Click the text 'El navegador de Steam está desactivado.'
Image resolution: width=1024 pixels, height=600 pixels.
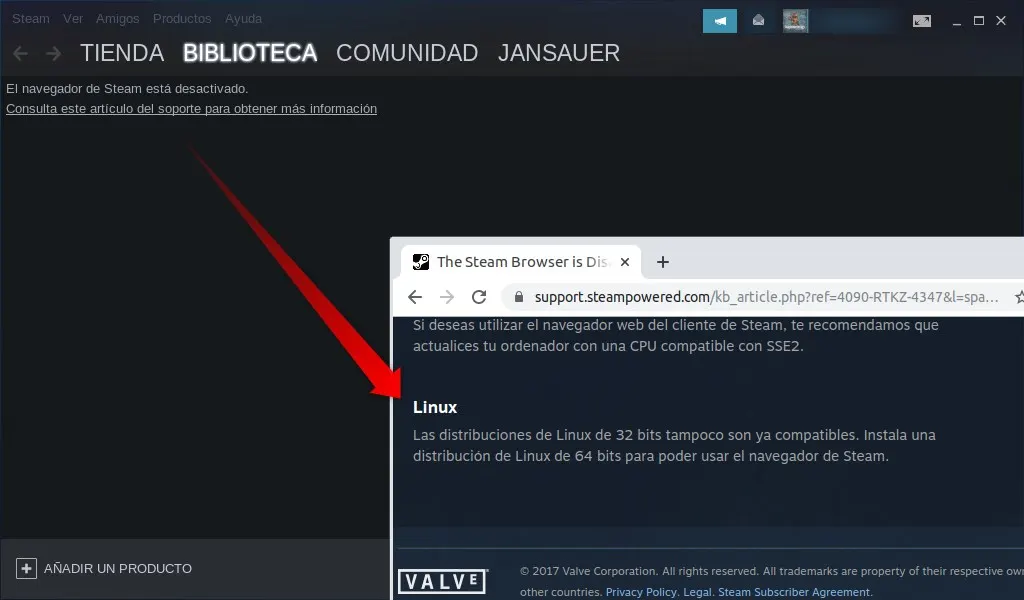coord(127,89)
